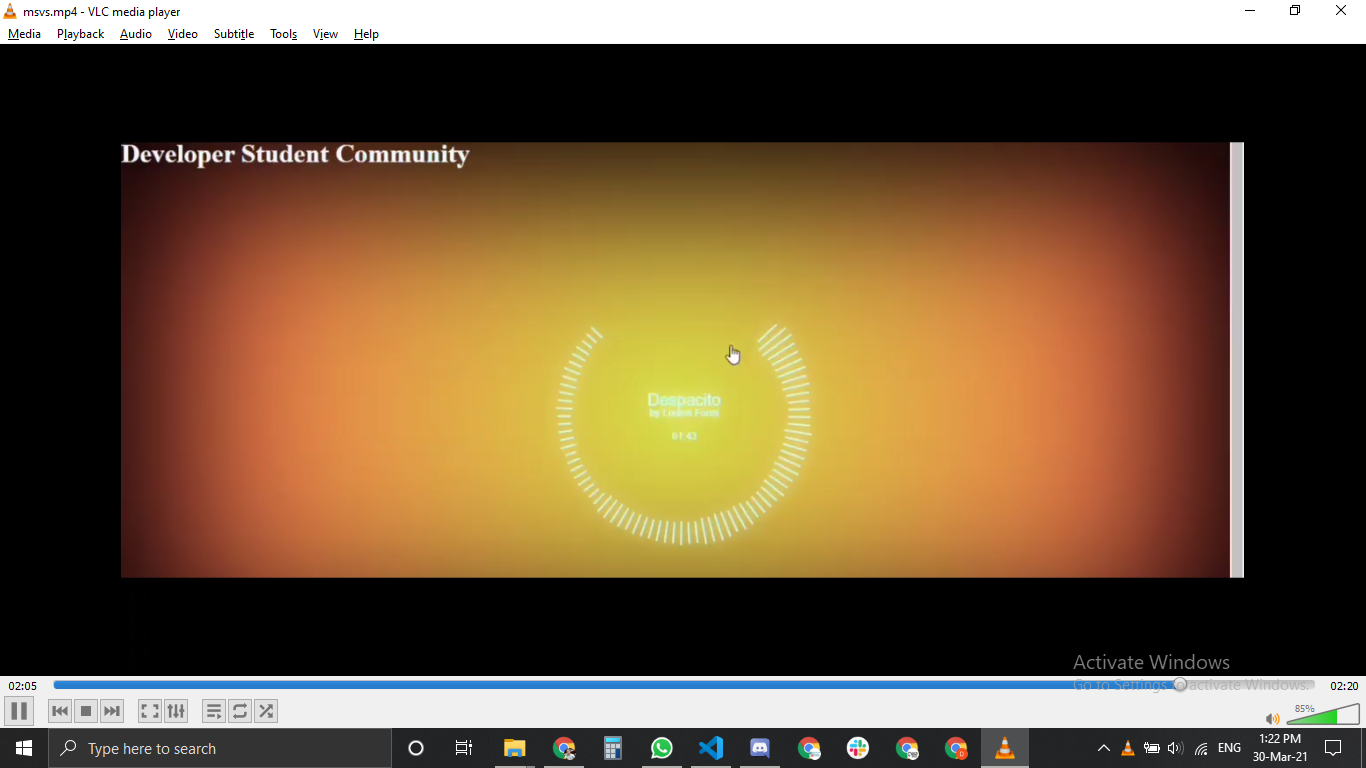The image size is (1366, 768).
Task: Open the Tools menu
Action: click(x=284, y=34)
